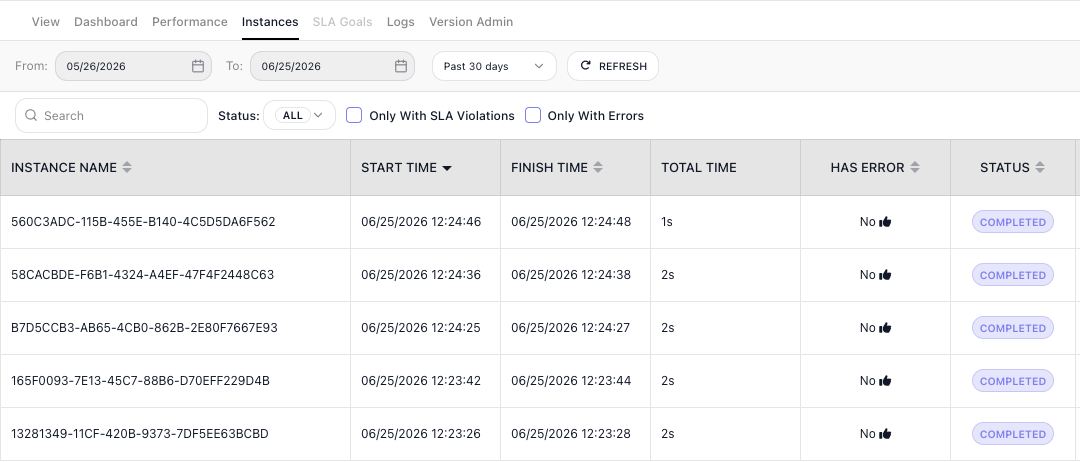Open the SLA Goals tab
1080x462 pixels.
click(342, 22)
